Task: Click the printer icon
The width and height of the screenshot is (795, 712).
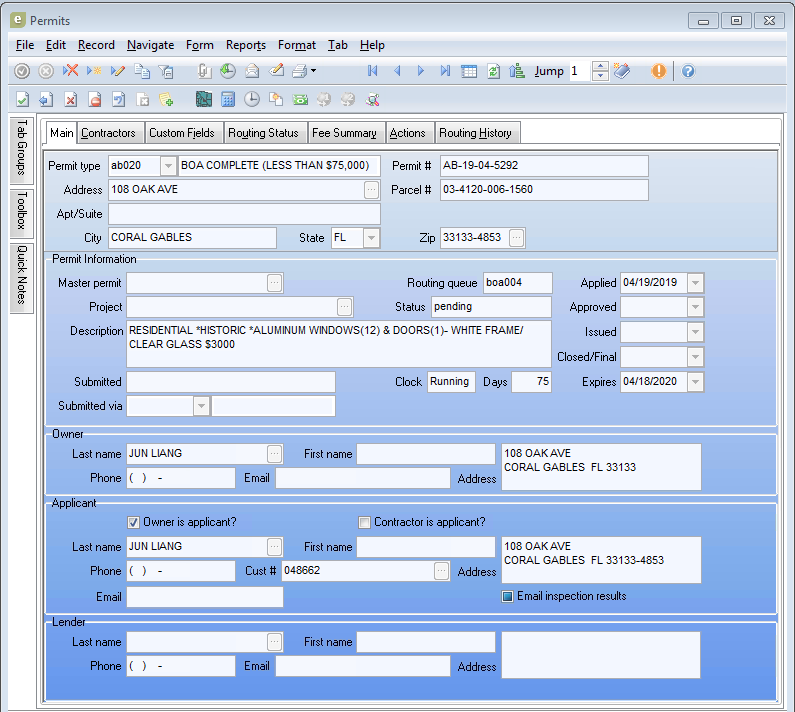Action: [x=298, y=71]
